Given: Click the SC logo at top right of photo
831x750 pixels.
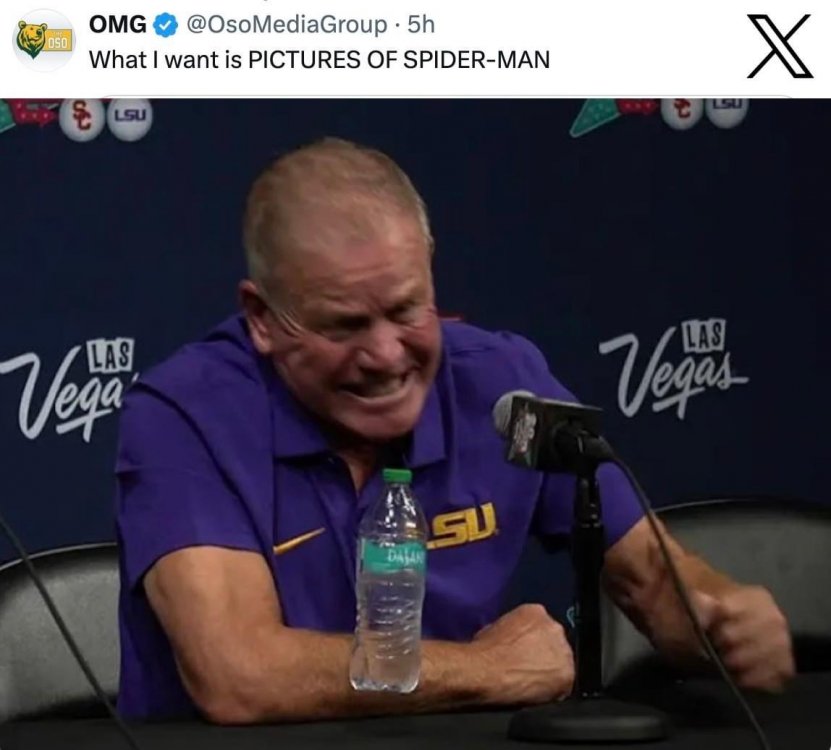Looking at the screenshot, I should point(683,113).
